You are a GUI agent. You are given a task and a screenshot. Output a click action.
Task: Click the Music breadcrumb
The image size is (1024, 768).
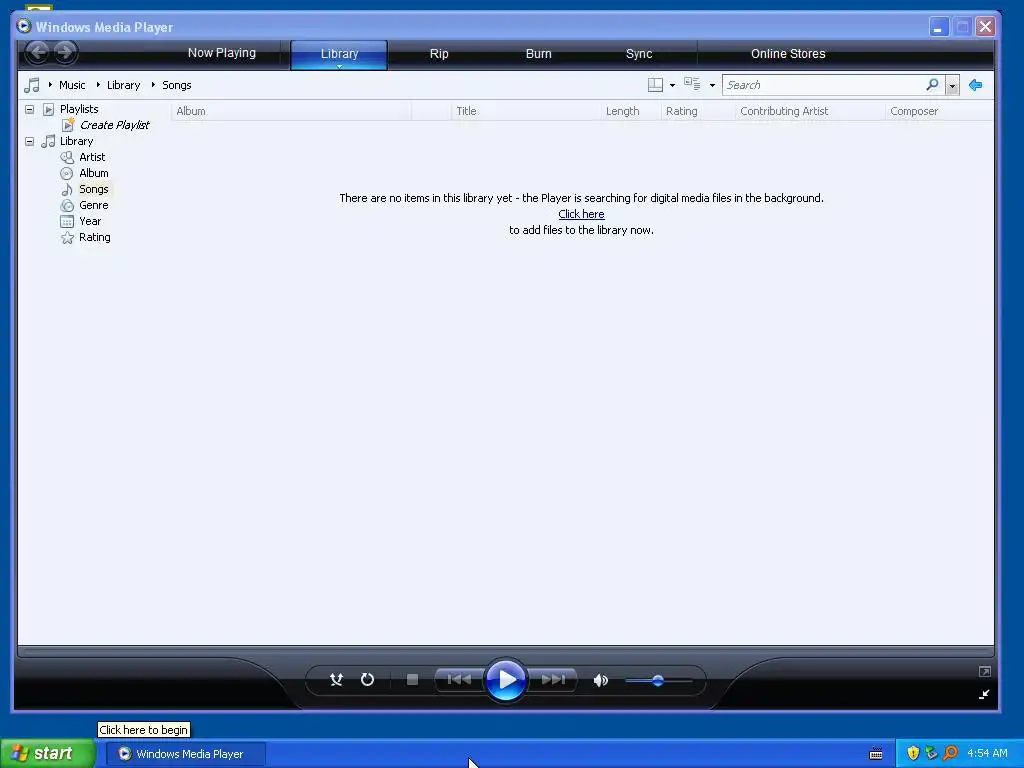72,85
